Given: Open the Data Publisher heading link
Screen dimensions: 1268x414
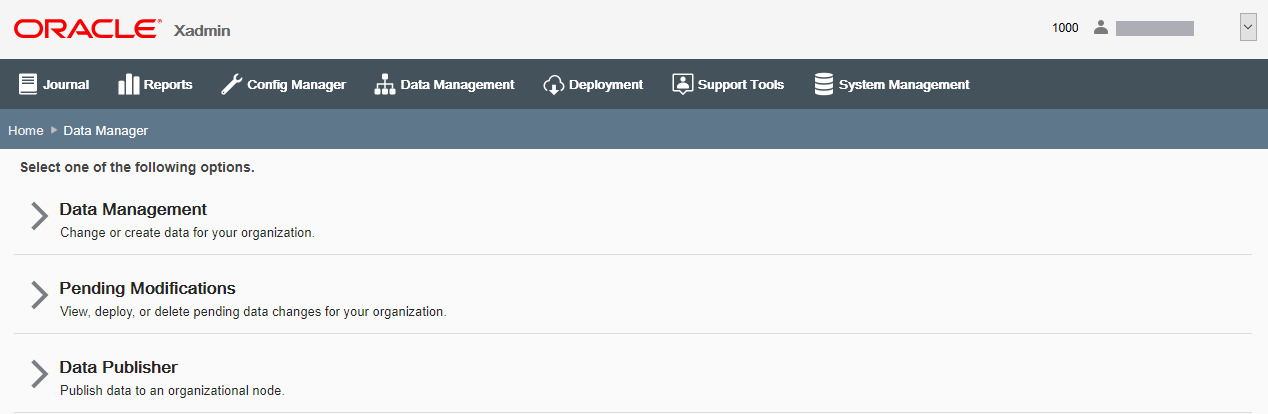Looking at the screenshot, I should point(118,368).
